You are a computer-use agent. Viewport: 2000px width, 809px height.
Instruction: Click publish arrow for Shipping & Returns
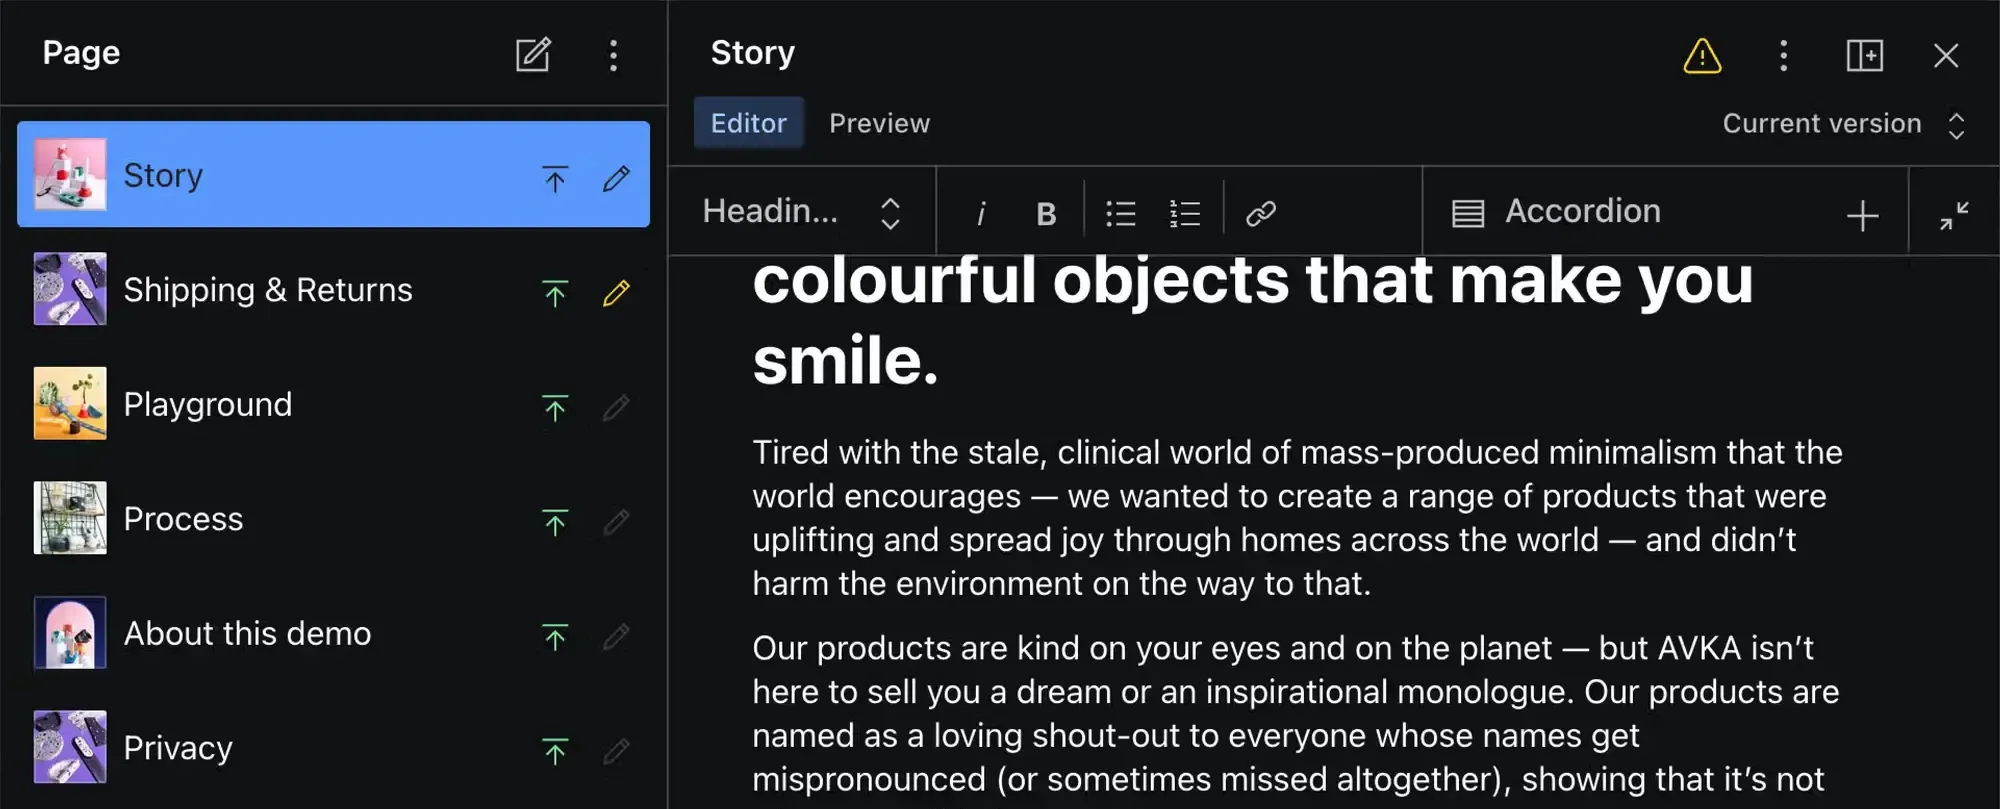555,293
